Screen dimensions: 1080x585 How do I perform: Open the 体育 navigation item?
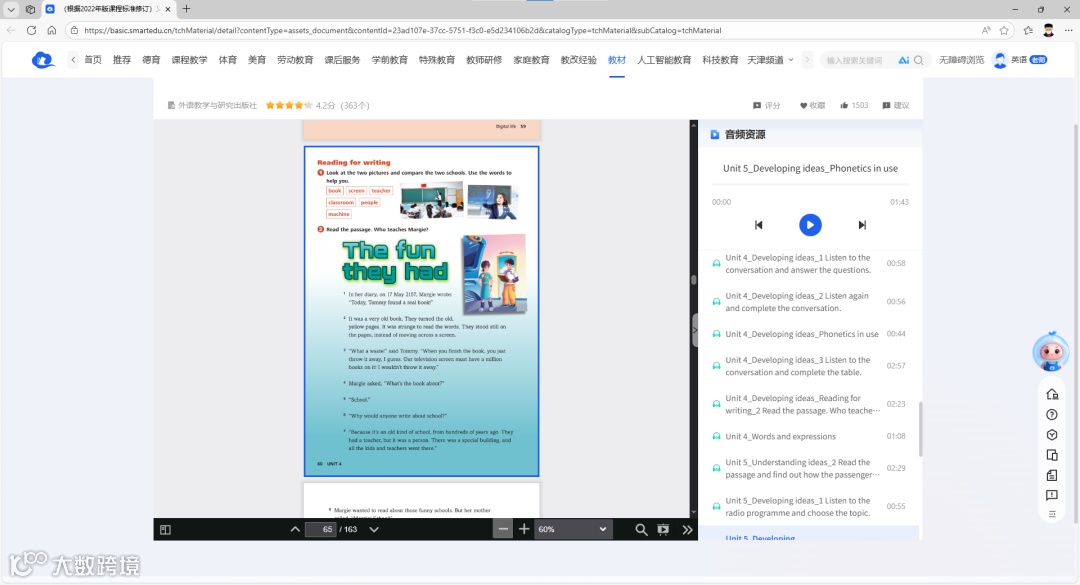(x=228, y=60)
